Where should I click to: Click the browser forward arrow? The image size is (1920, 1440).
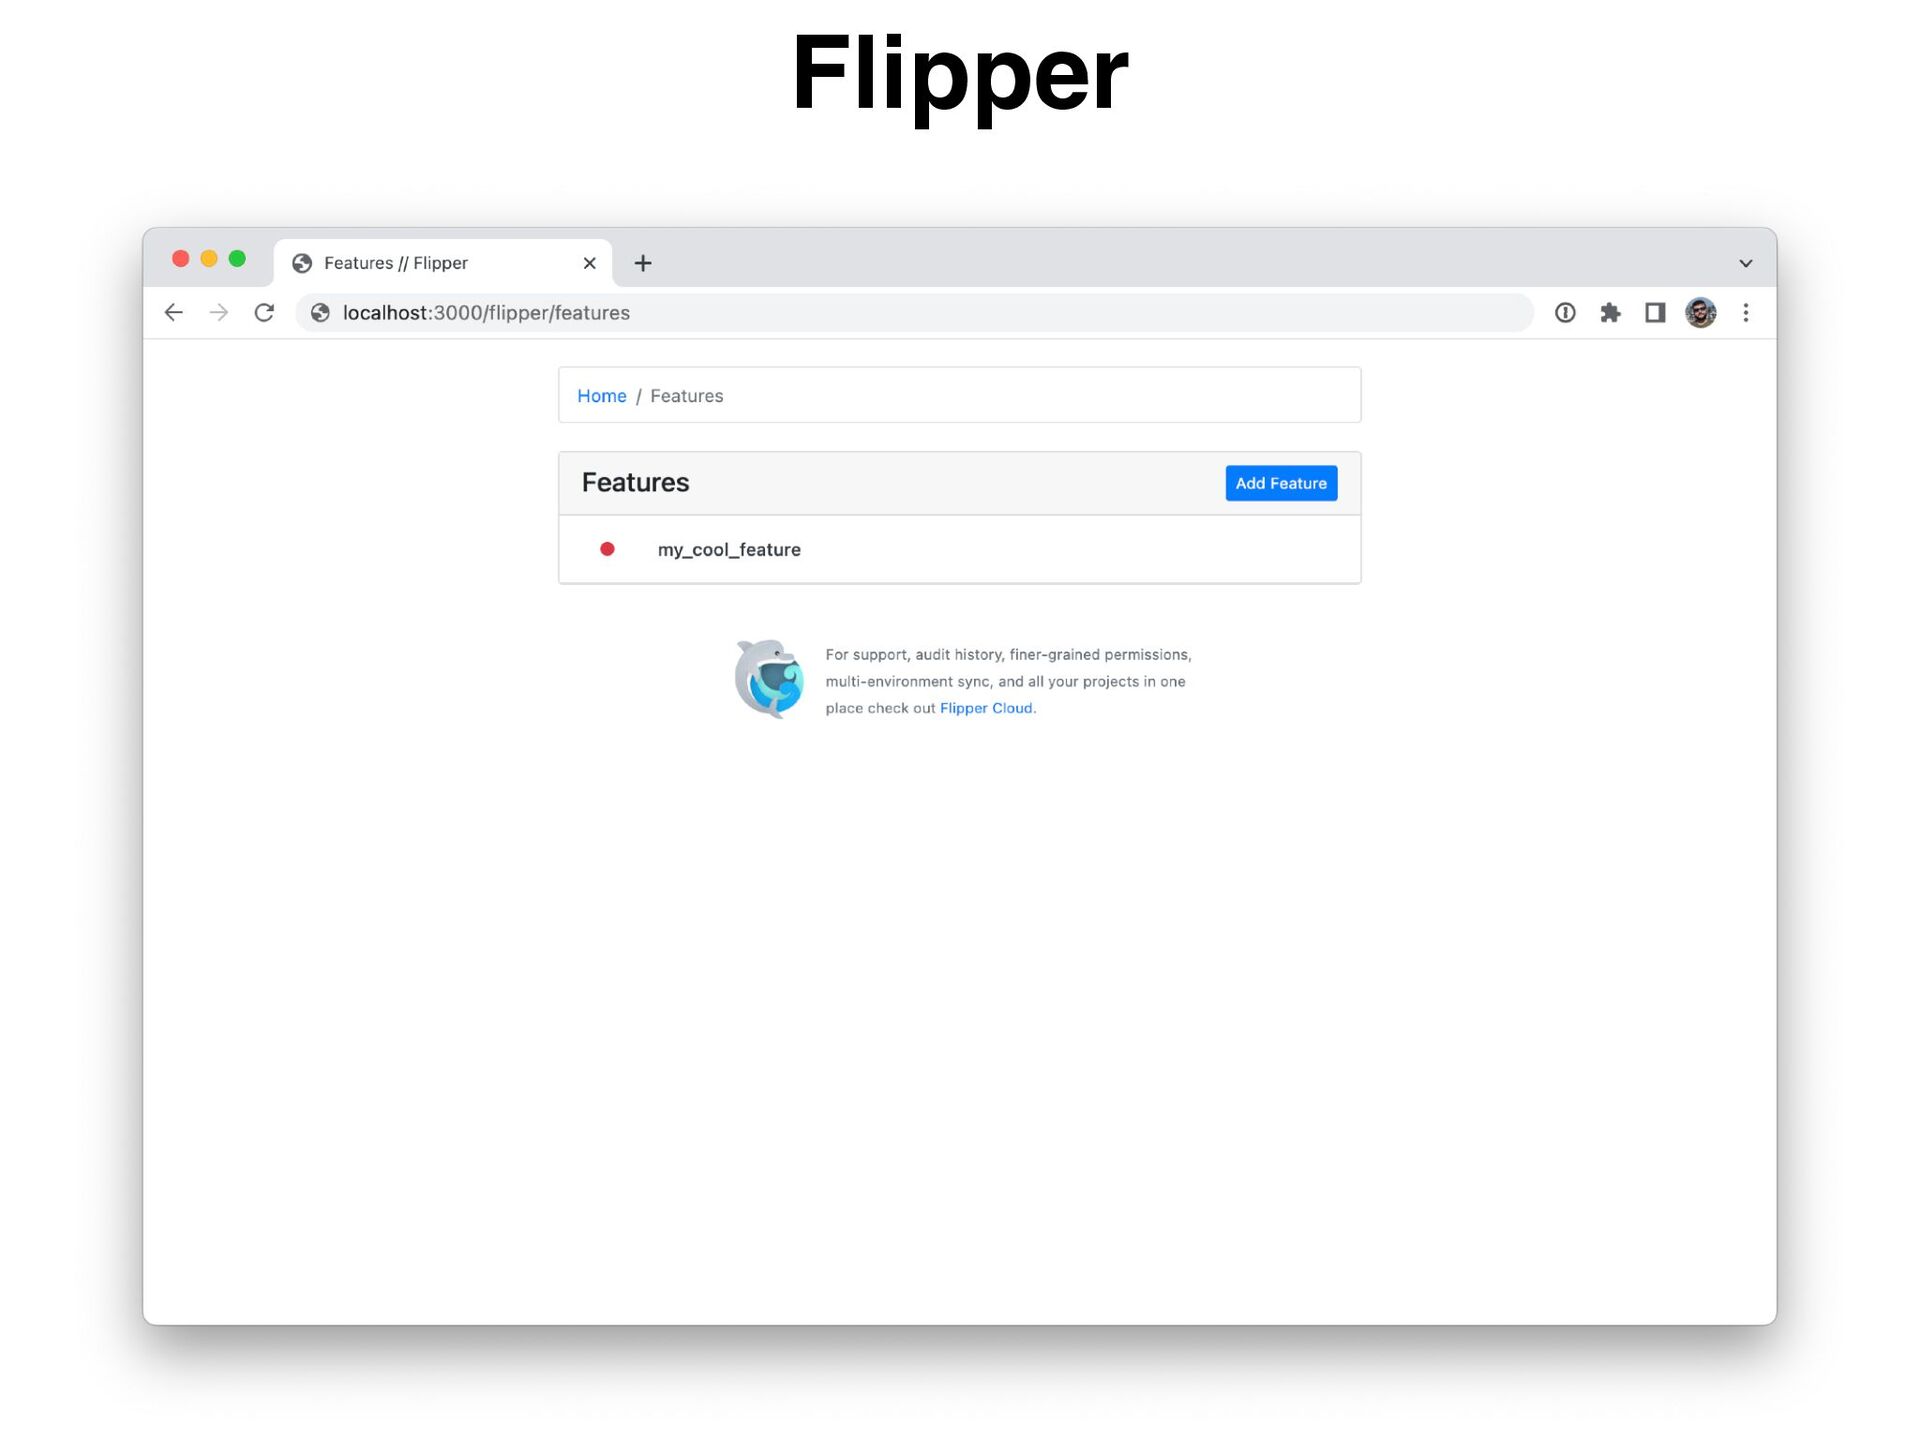219,313
